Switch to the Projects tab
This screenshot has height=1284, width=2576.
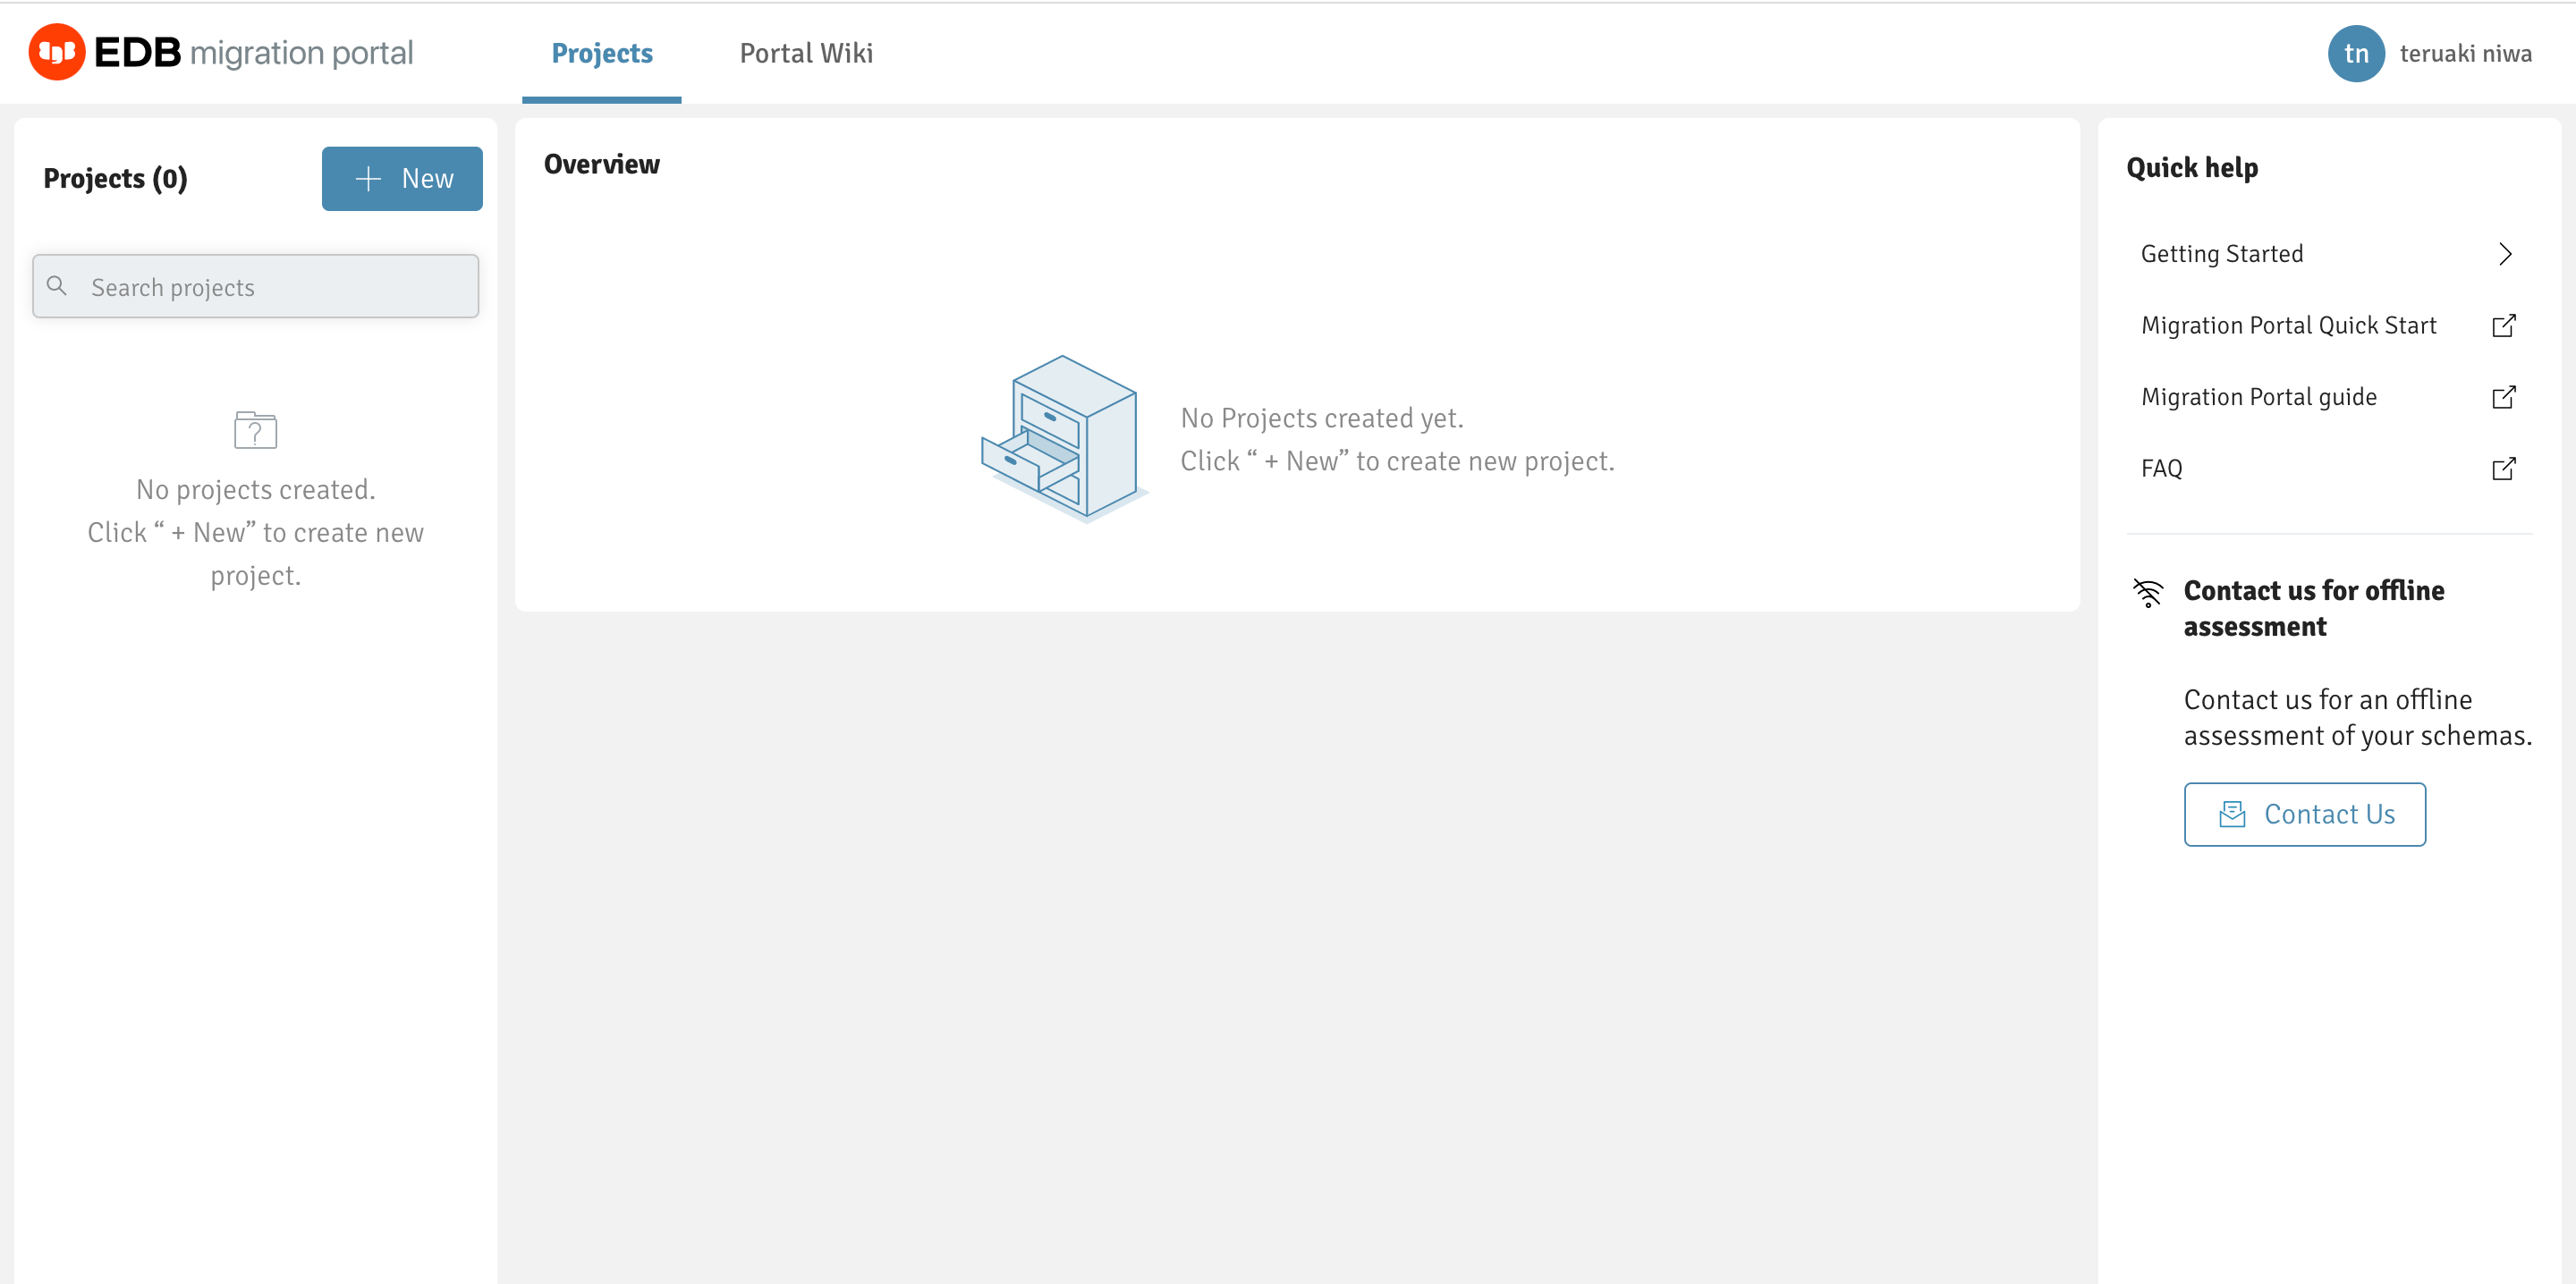(601, 53)
